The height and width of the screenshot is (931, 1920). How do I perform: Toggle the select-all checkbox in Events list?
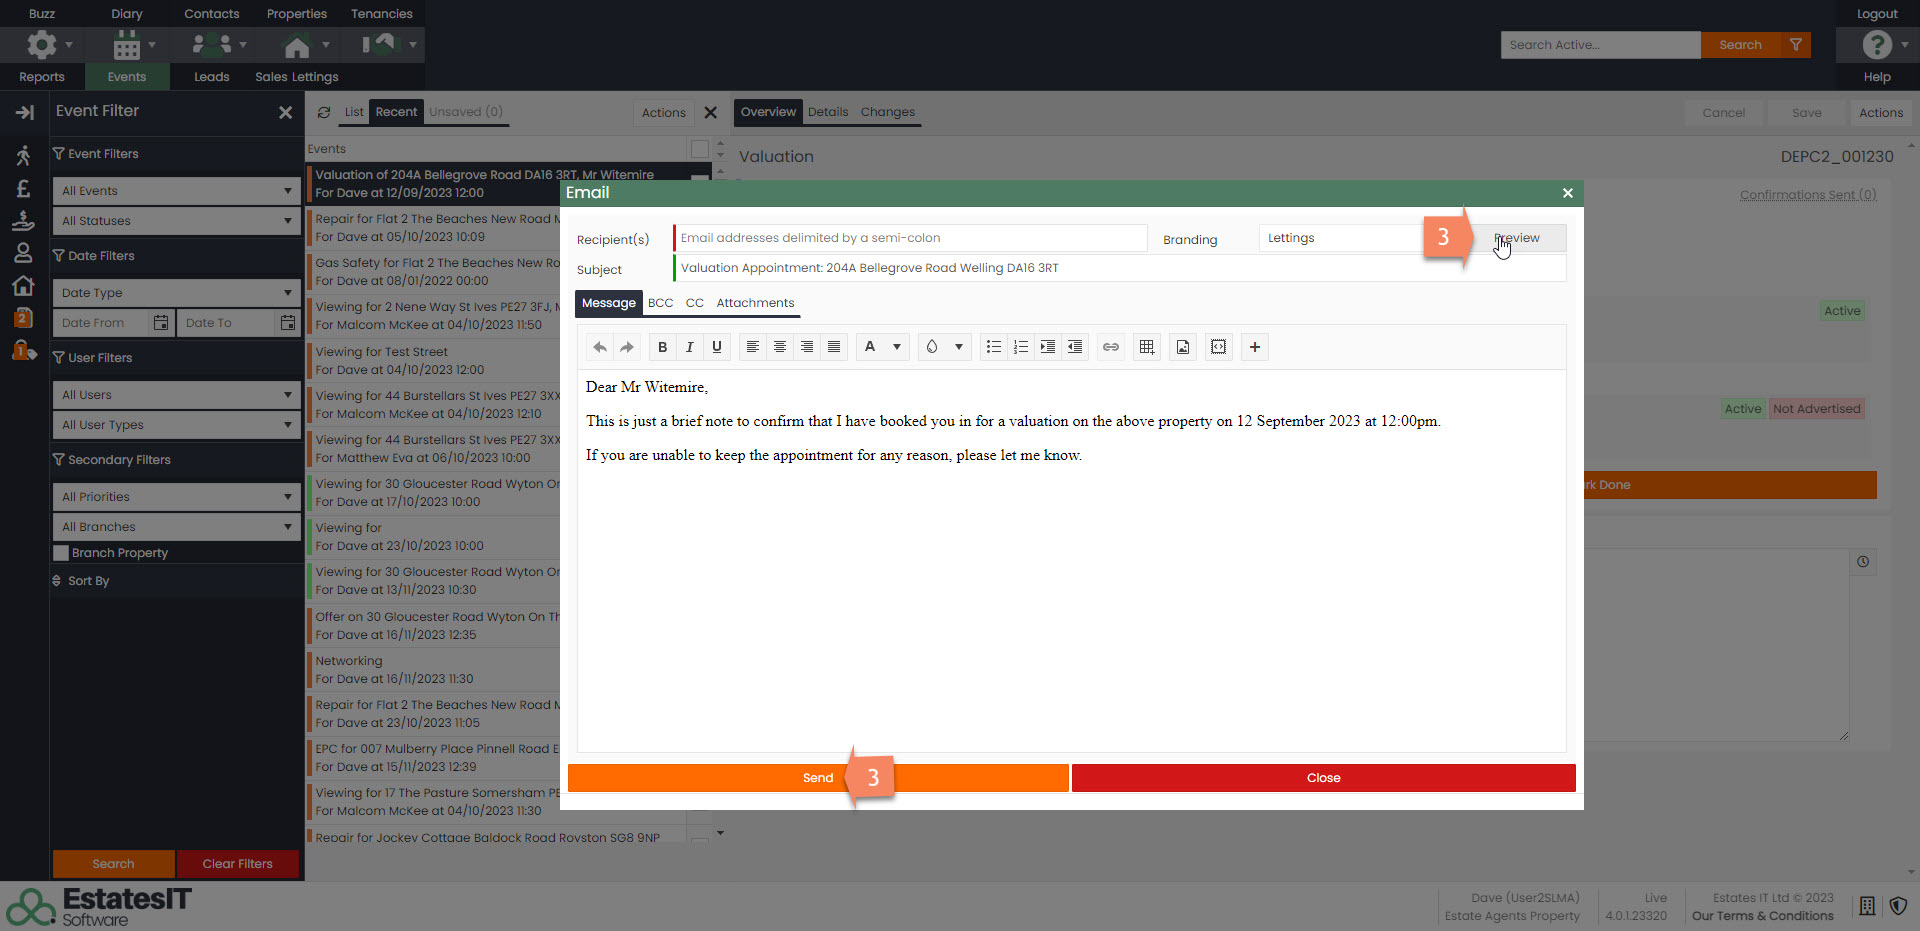pyautogui.click(x=699, y=149)
